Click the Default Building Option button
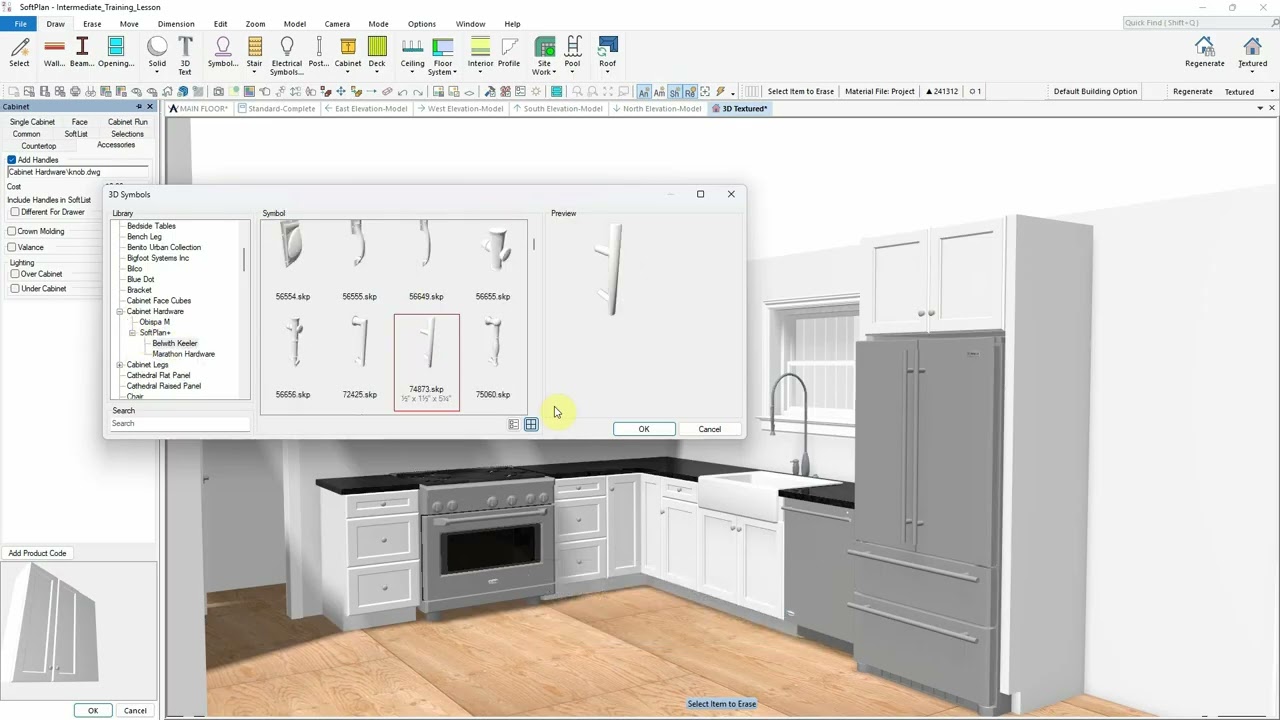This screenshot has height=720, width=1280. 1095,91
